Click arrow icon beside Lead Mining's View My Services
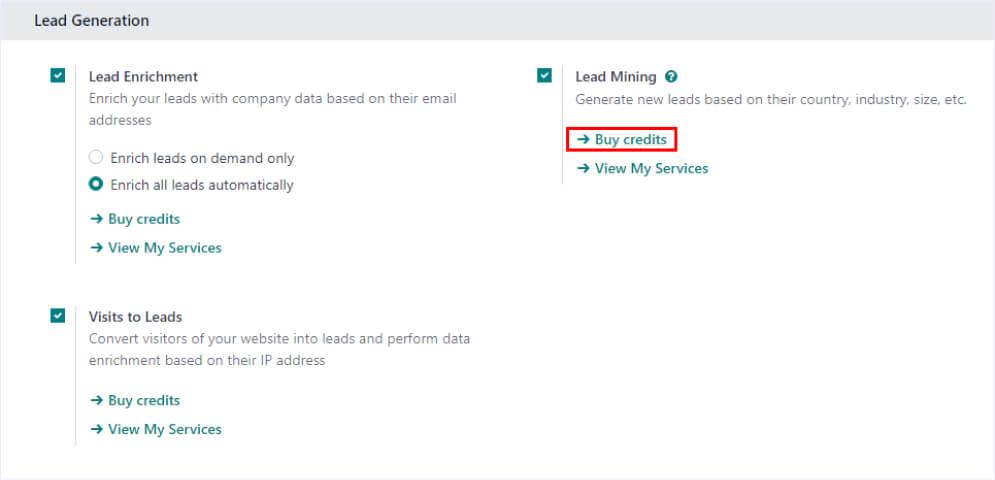This screenshot has height=480, width=995. (583, 169)
